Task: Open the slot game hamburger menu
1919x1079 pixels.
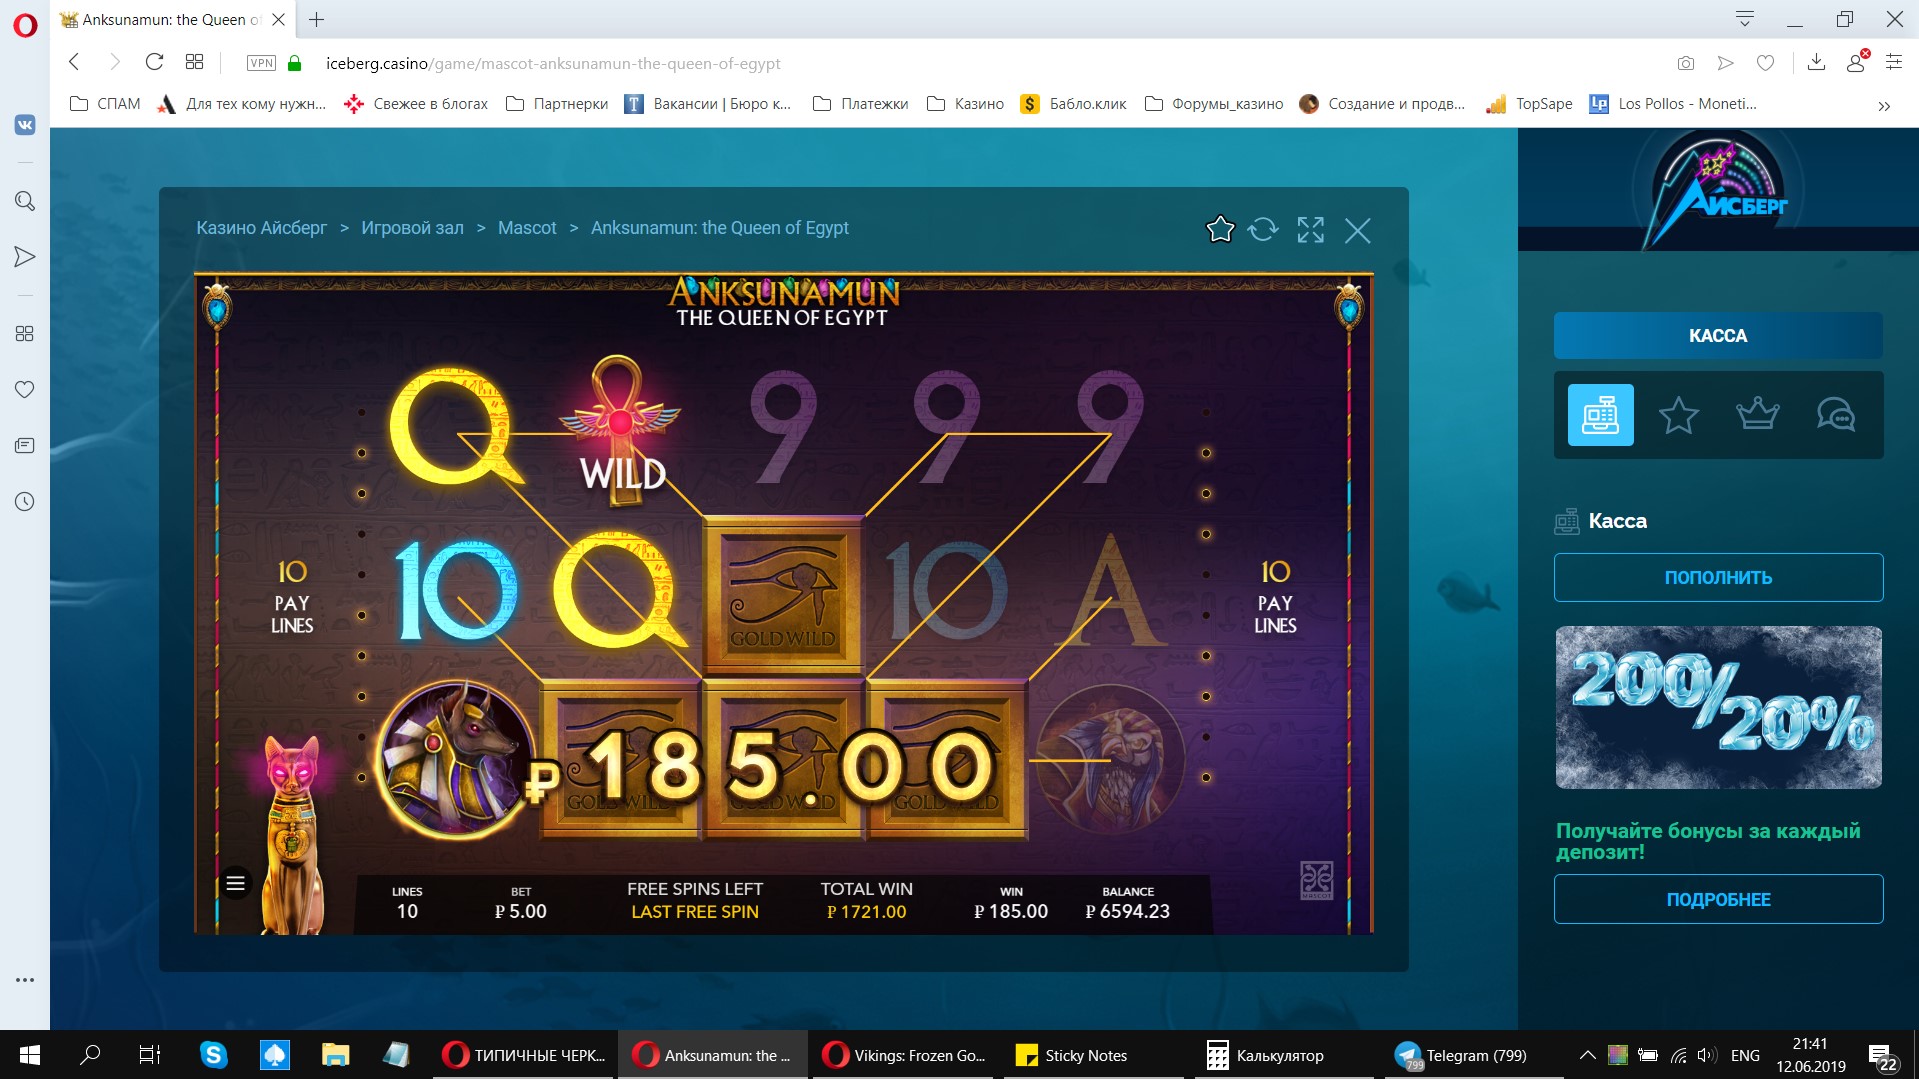Action: pyautogui.click(x=235, y=883)
